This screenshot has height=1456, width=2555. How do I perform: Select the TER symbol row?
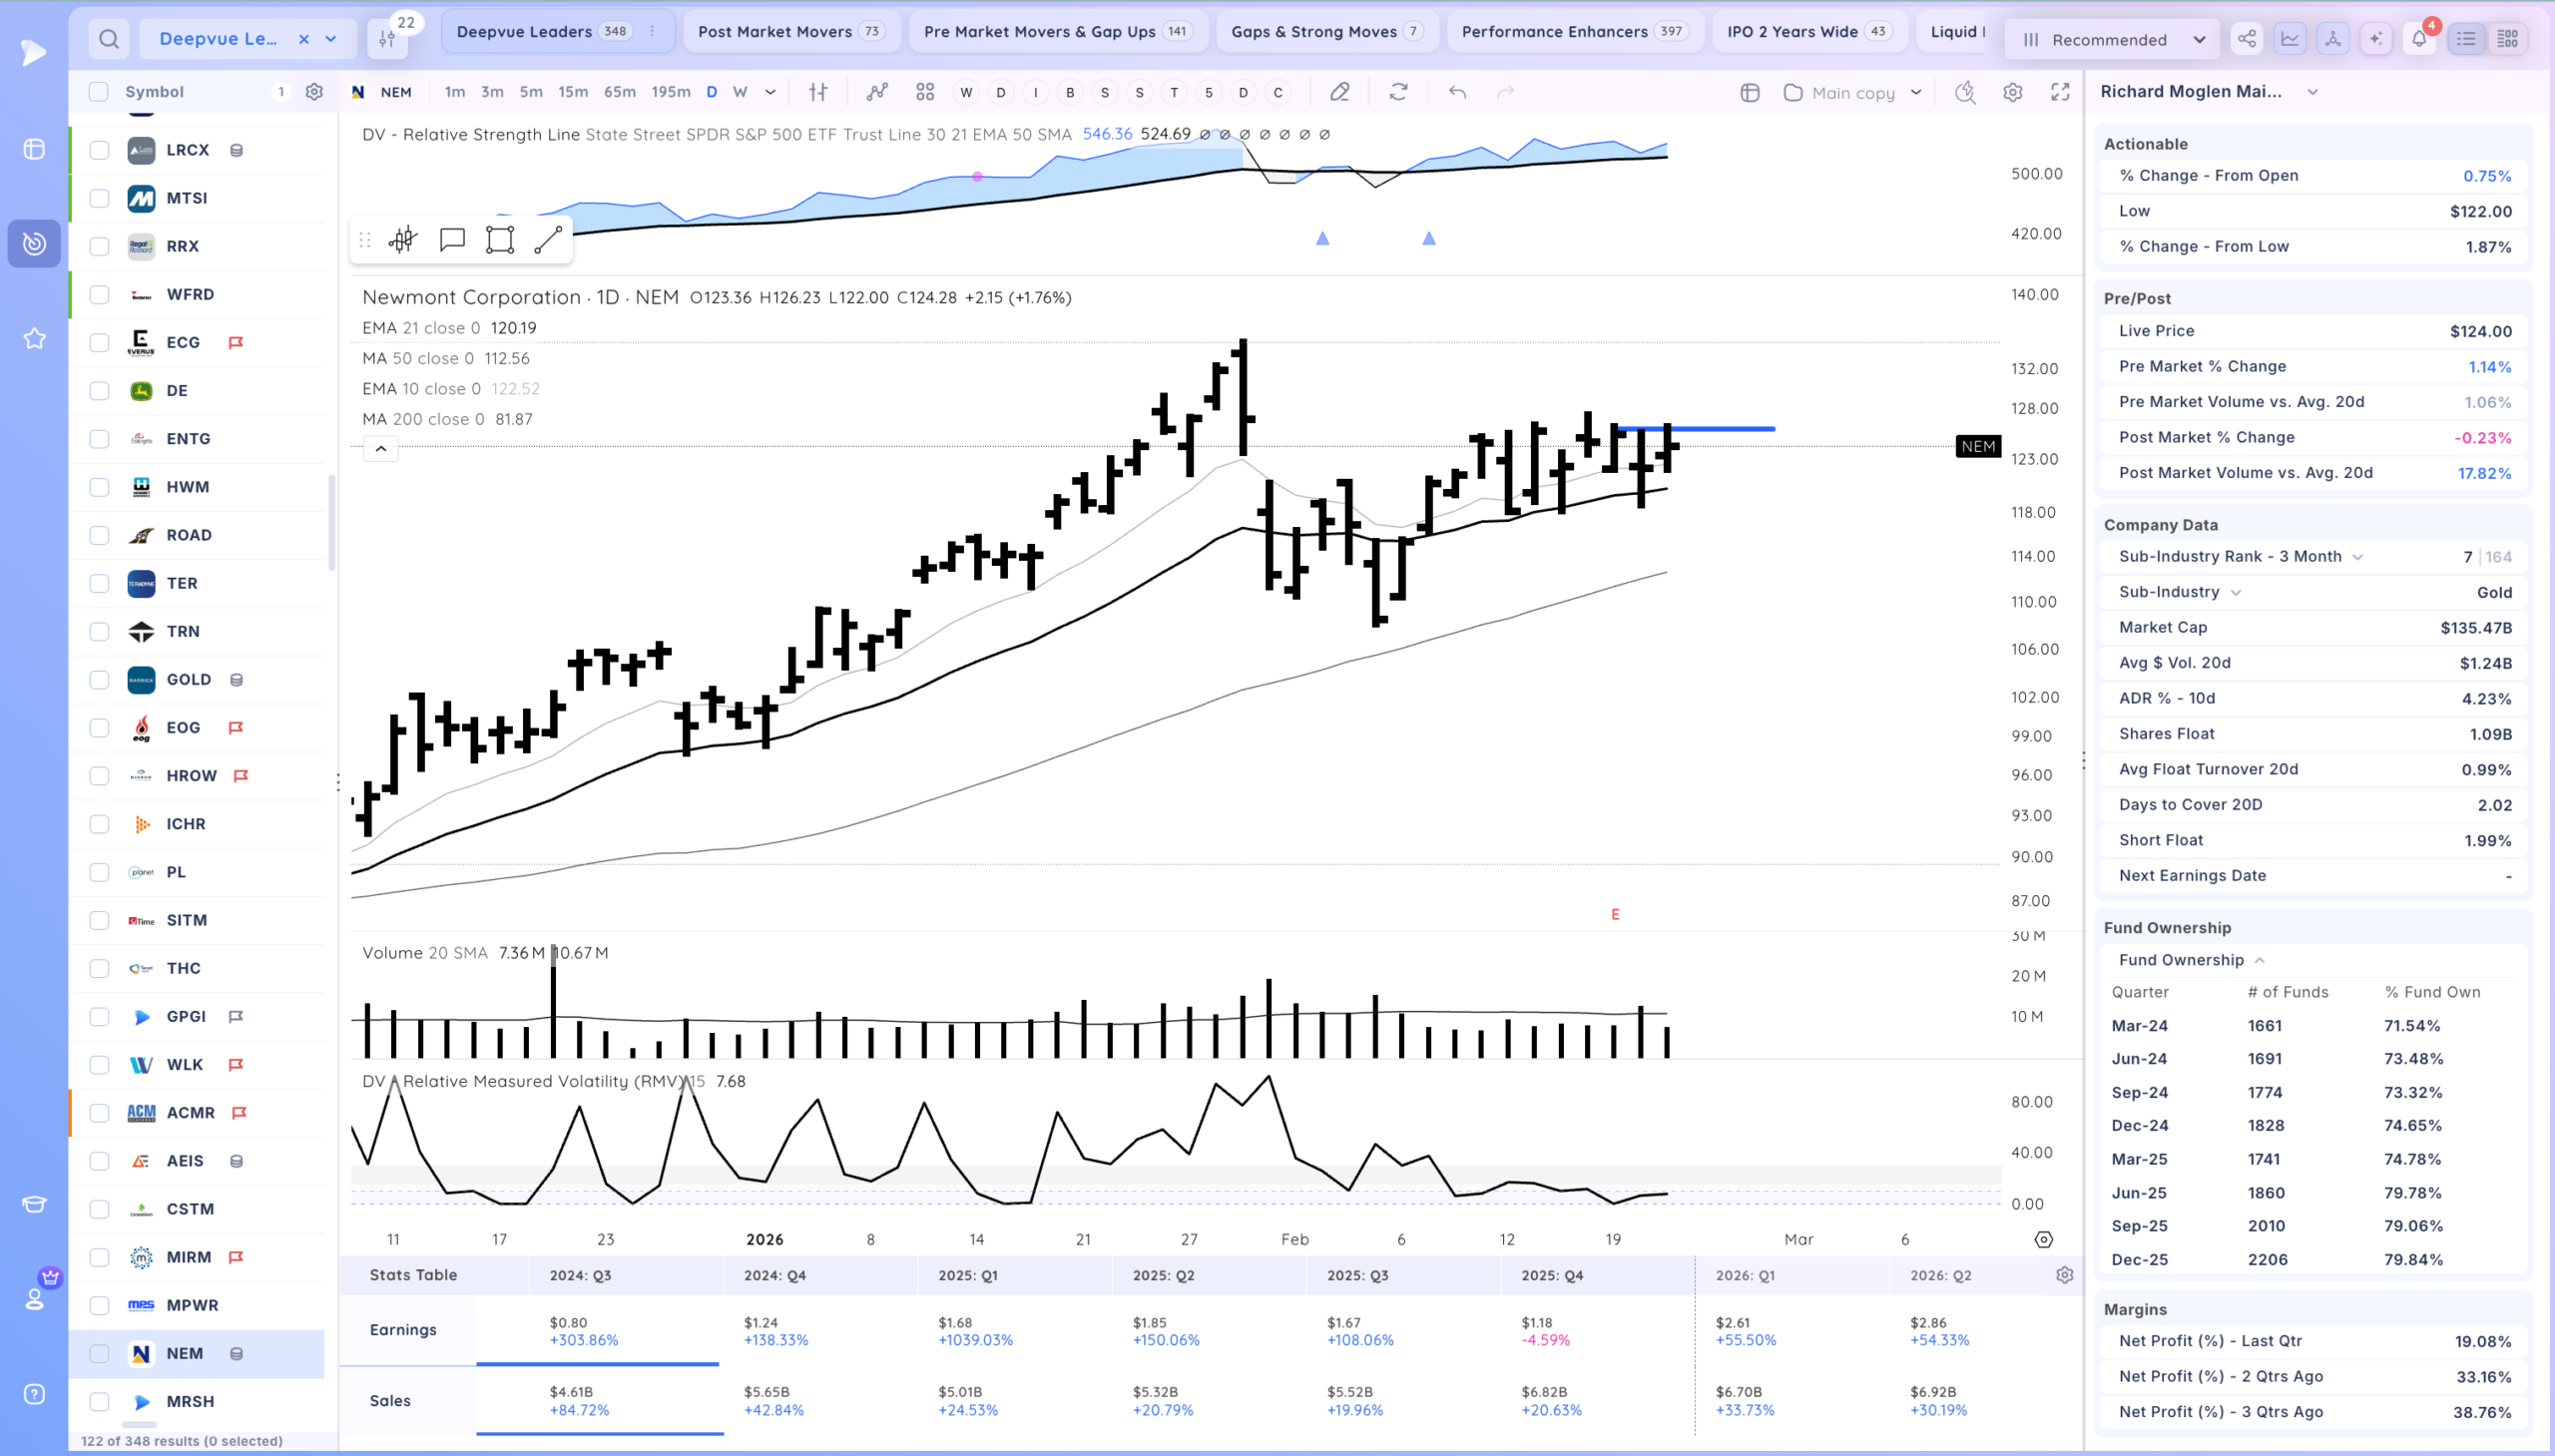[197, 584]
